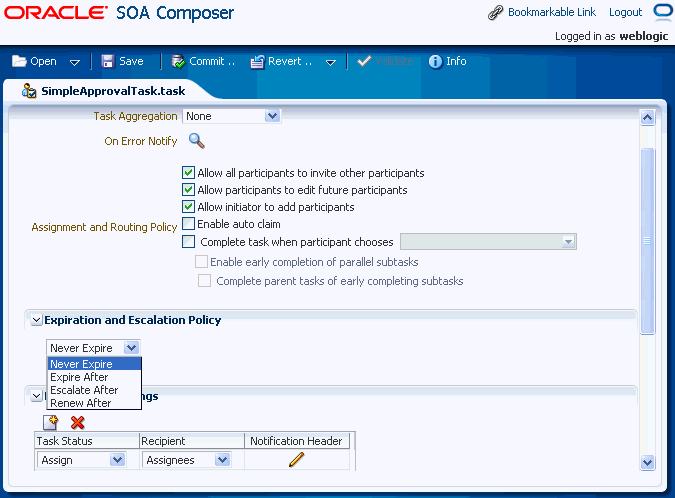Check Complete task when participant chooses

coord(188,241)
